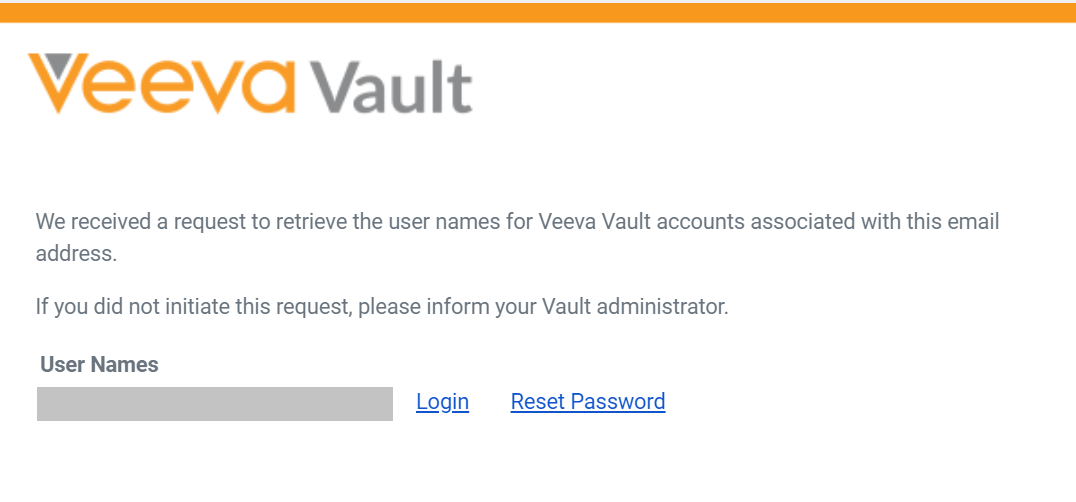1076x502 pixels.
Task: Click the sentence starting 'If you did not'
Action: pyautogui.click(x=382, y=307)
